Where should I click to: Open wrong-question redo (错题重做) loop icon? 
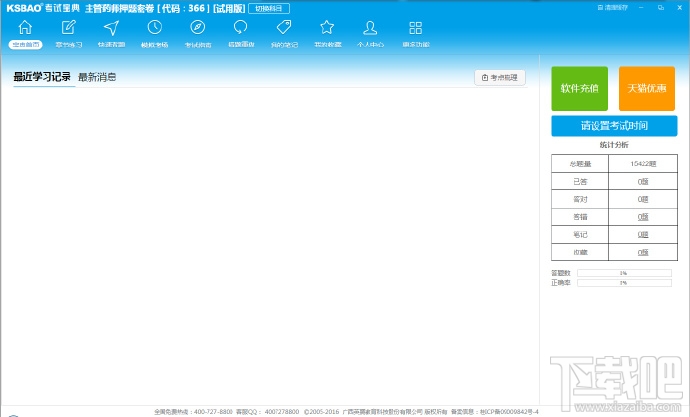point(241,28)
